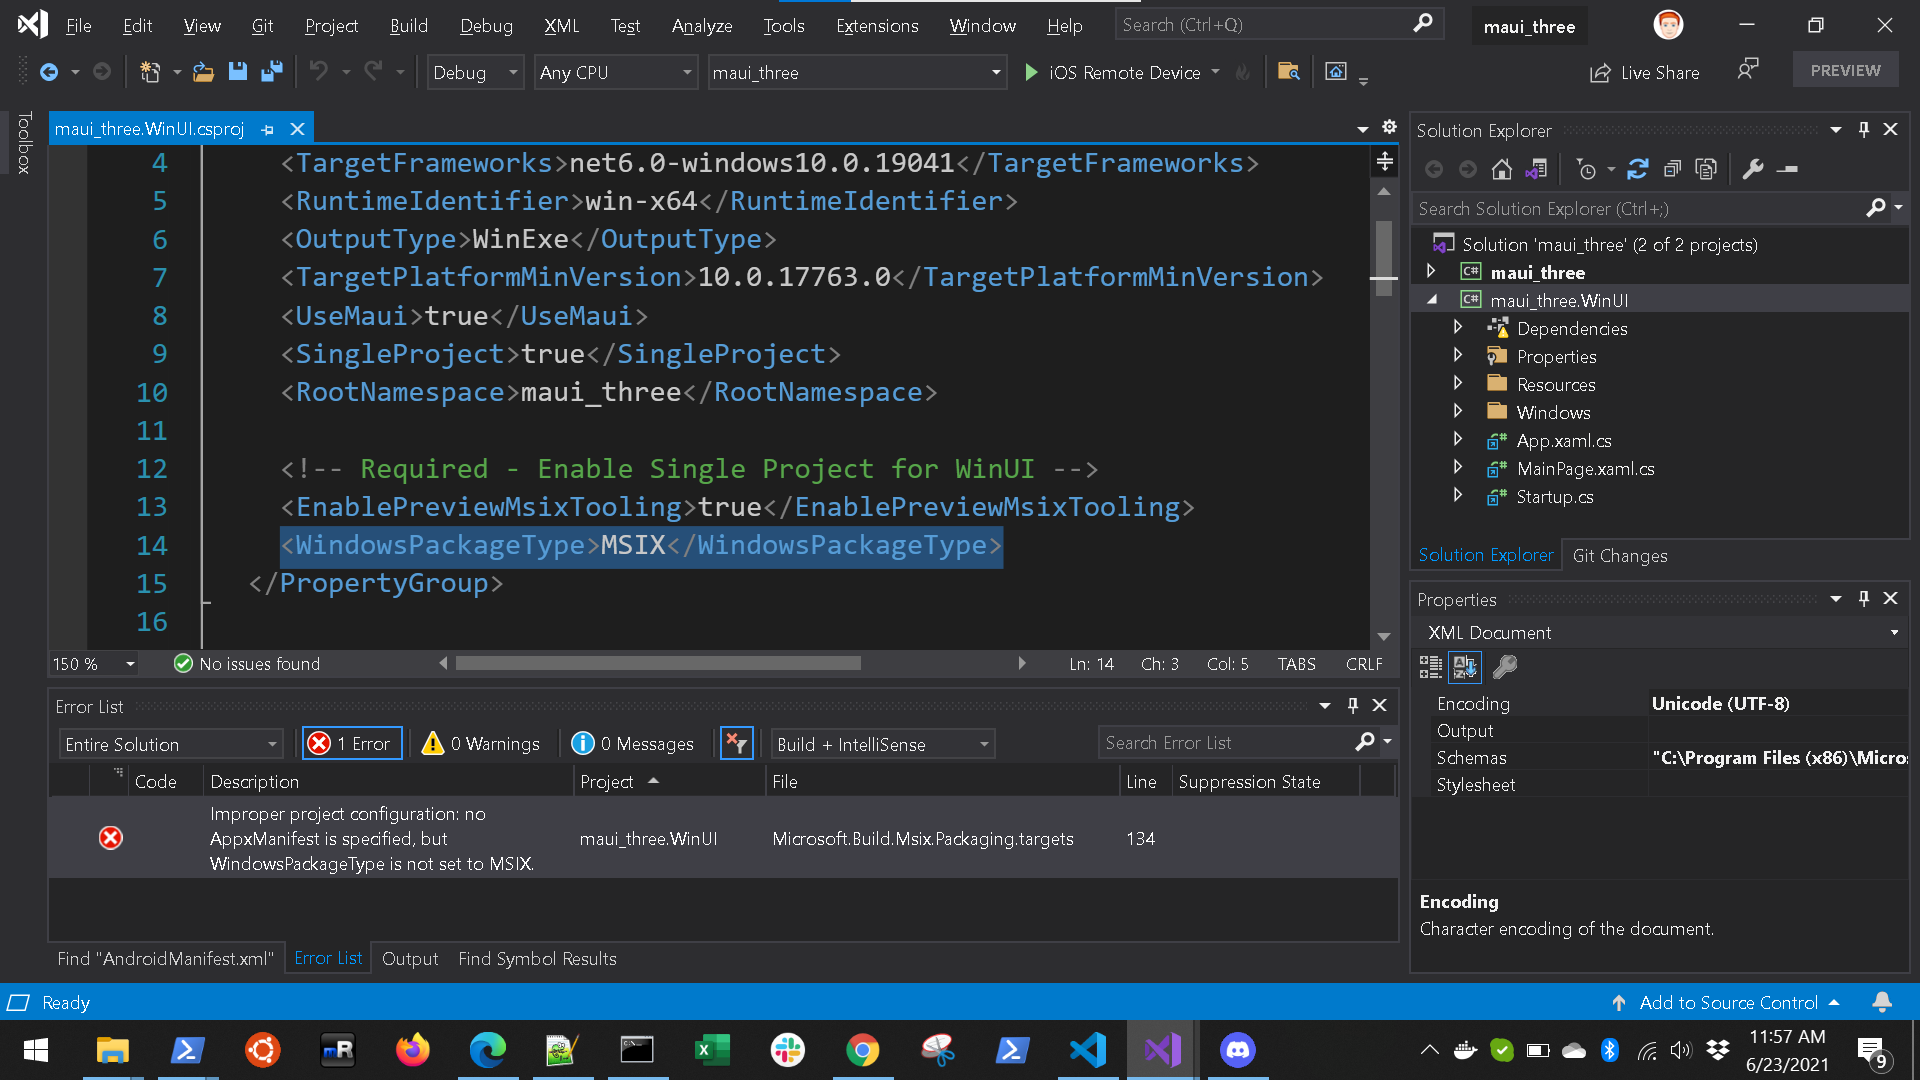The image size is (1920, 1080).
Task: Open the Debug menu
Action: [x=486, y=25]
